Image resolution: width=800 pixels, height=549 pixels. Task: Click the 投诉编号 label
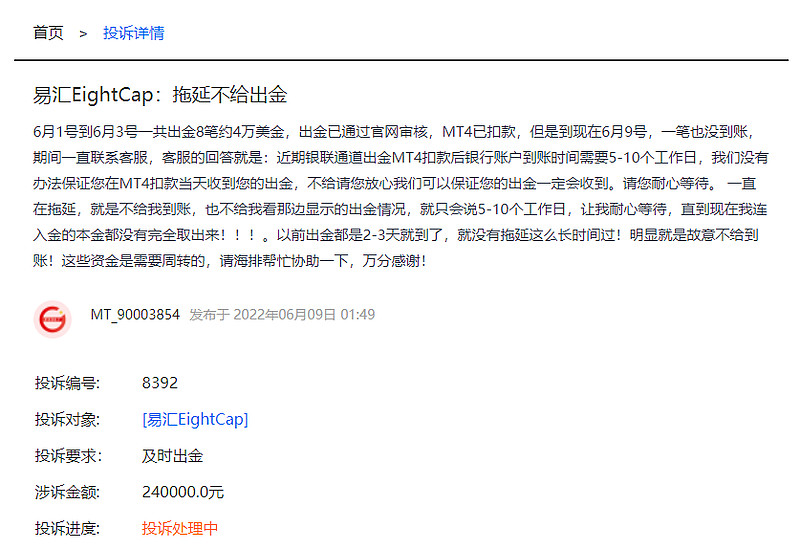click(x=68, y=383)
